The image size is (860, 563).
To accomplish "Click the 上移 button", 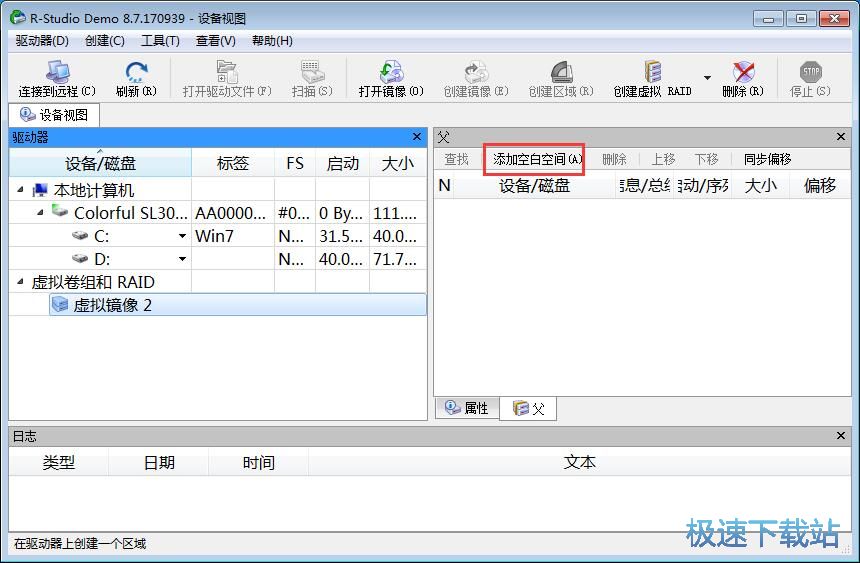I will pos(663,159).
